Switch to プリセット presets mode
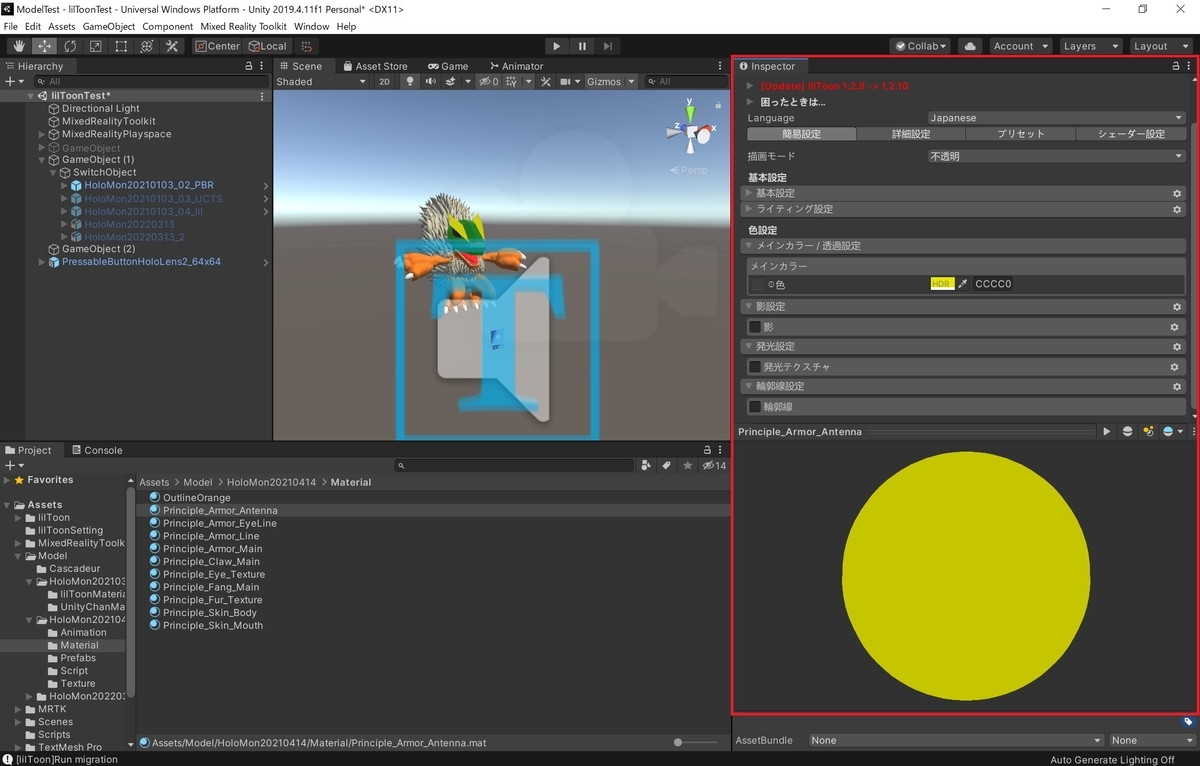Screen dimensions: 1200x766 (1020, 134)
